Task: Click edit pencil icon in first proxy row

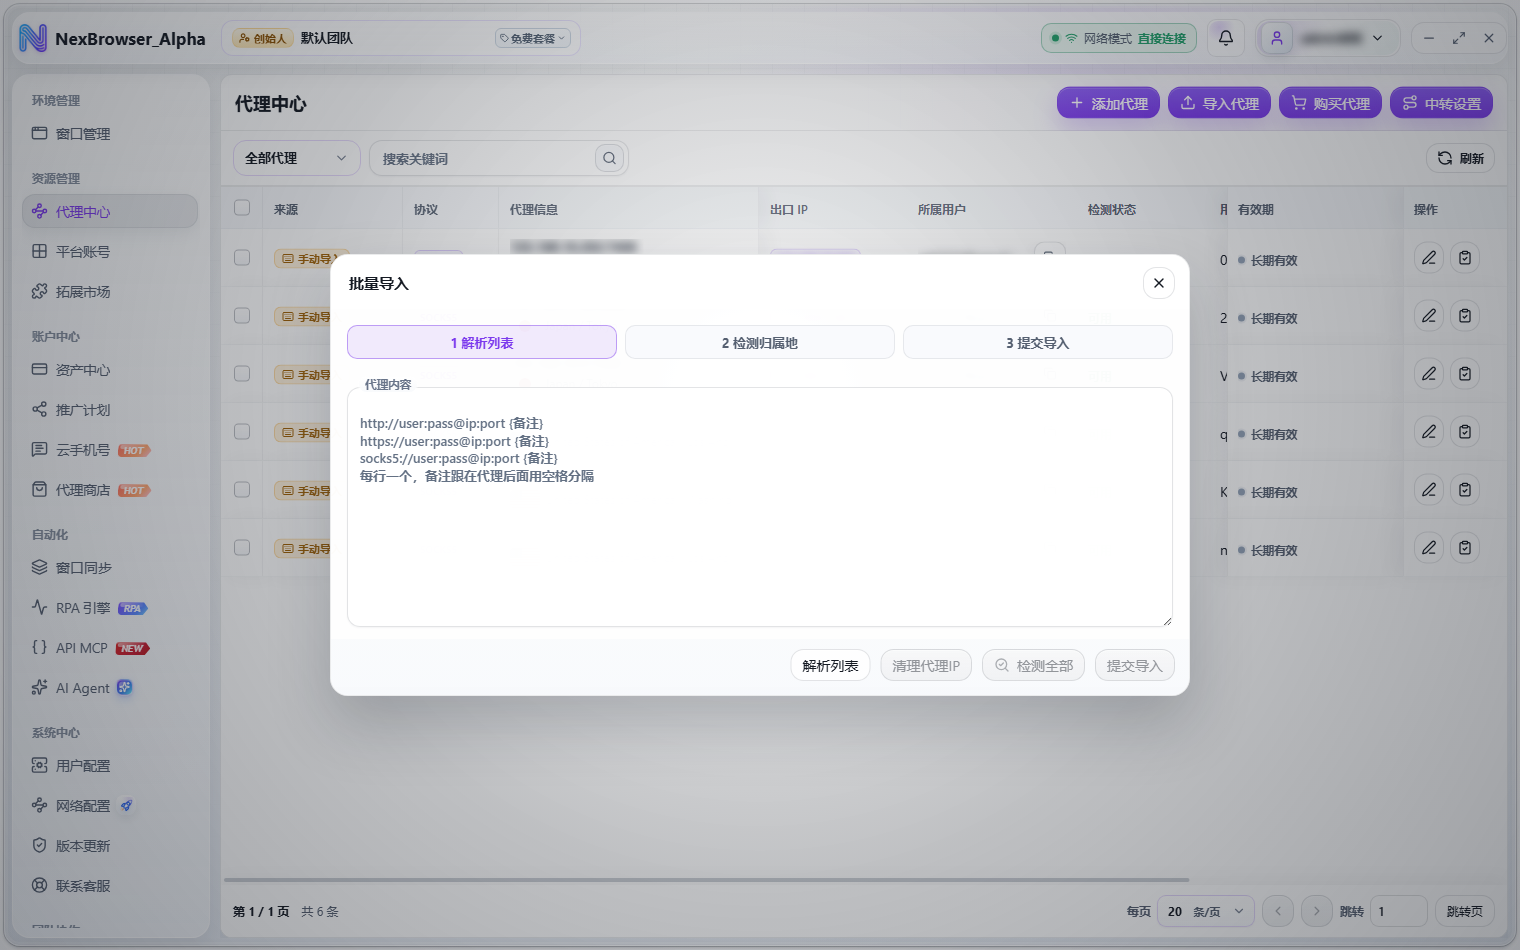Action: [x=1429, y=258]
